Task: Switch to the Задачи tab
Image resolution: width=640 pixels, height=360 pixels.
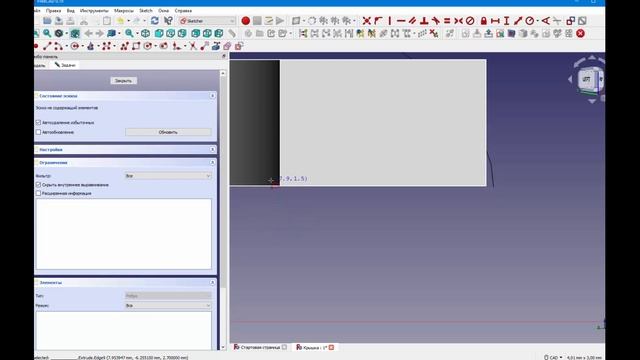Action: click(65, 65)
